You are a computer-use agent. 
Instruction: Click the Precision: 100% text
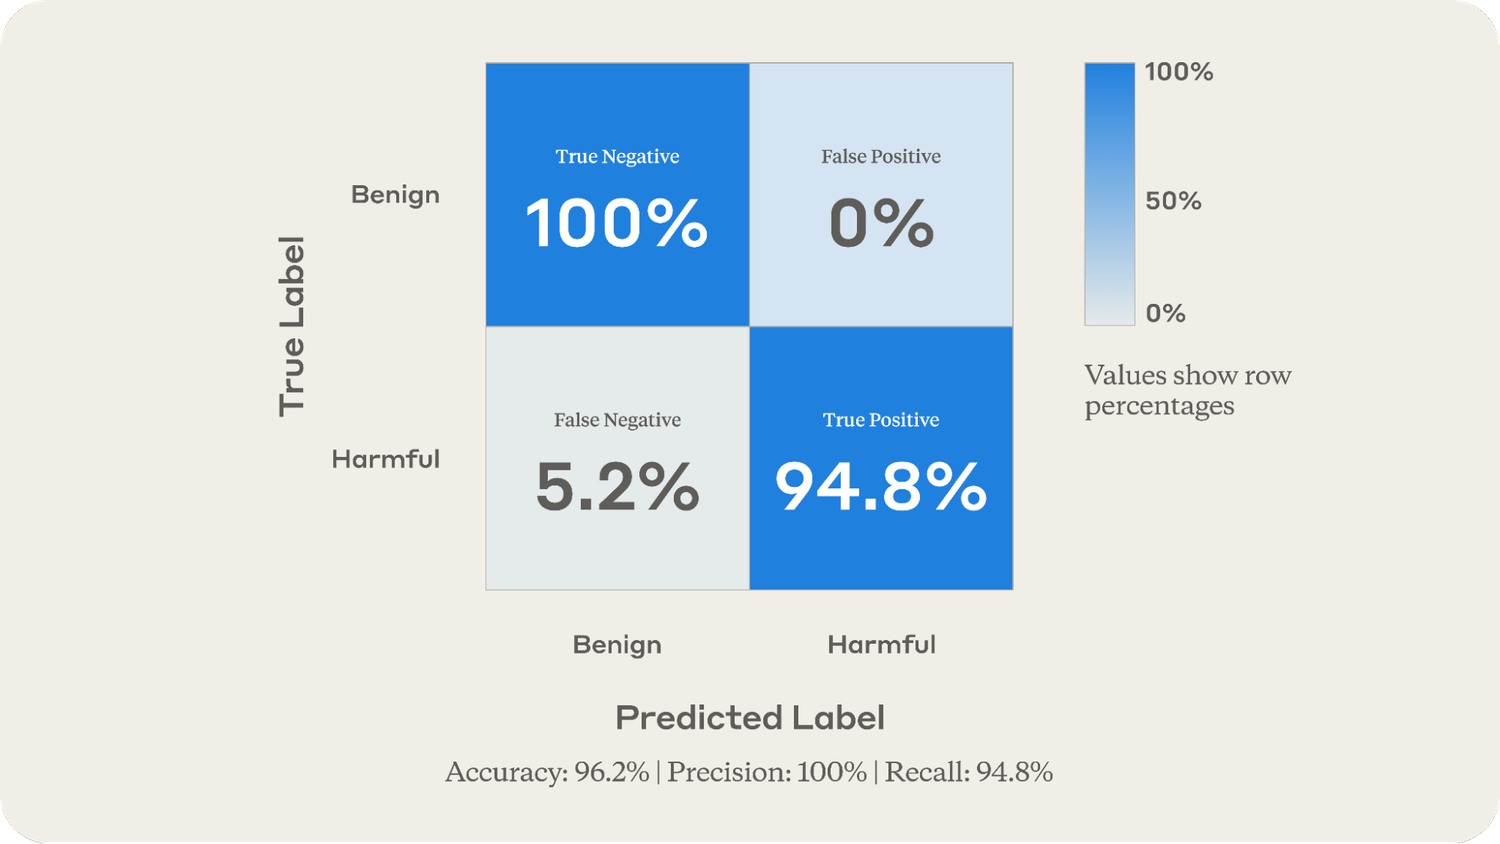coord(766,772)
